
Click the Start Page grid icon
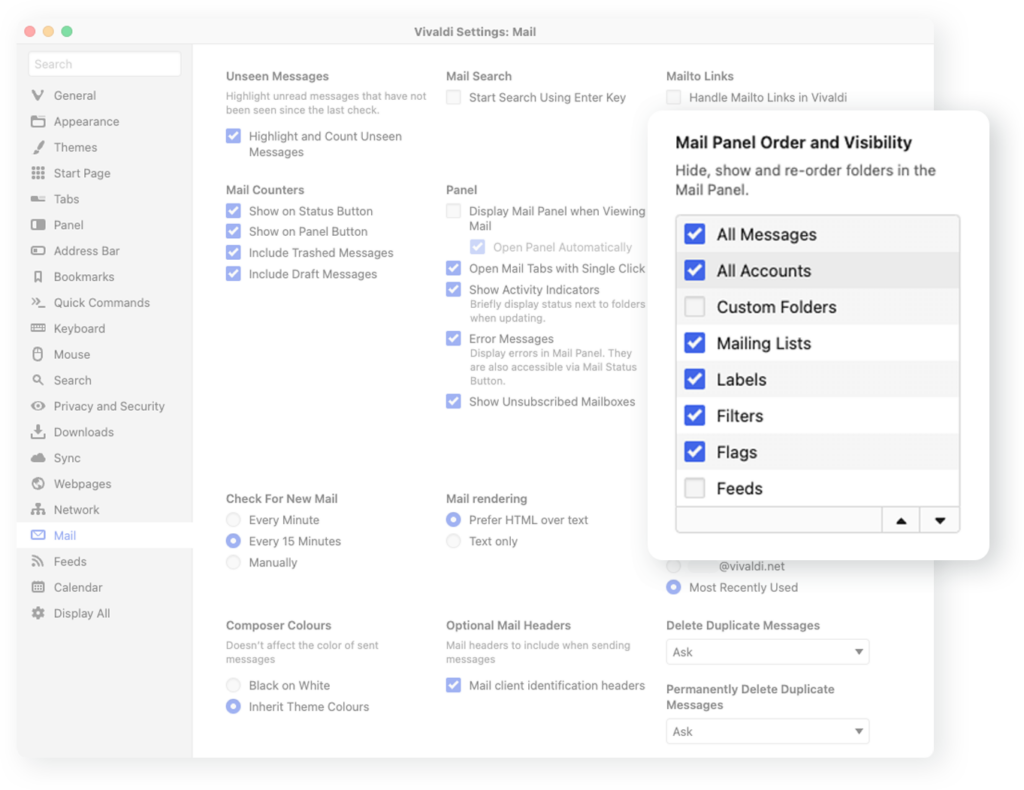click(x=38, y=173)
